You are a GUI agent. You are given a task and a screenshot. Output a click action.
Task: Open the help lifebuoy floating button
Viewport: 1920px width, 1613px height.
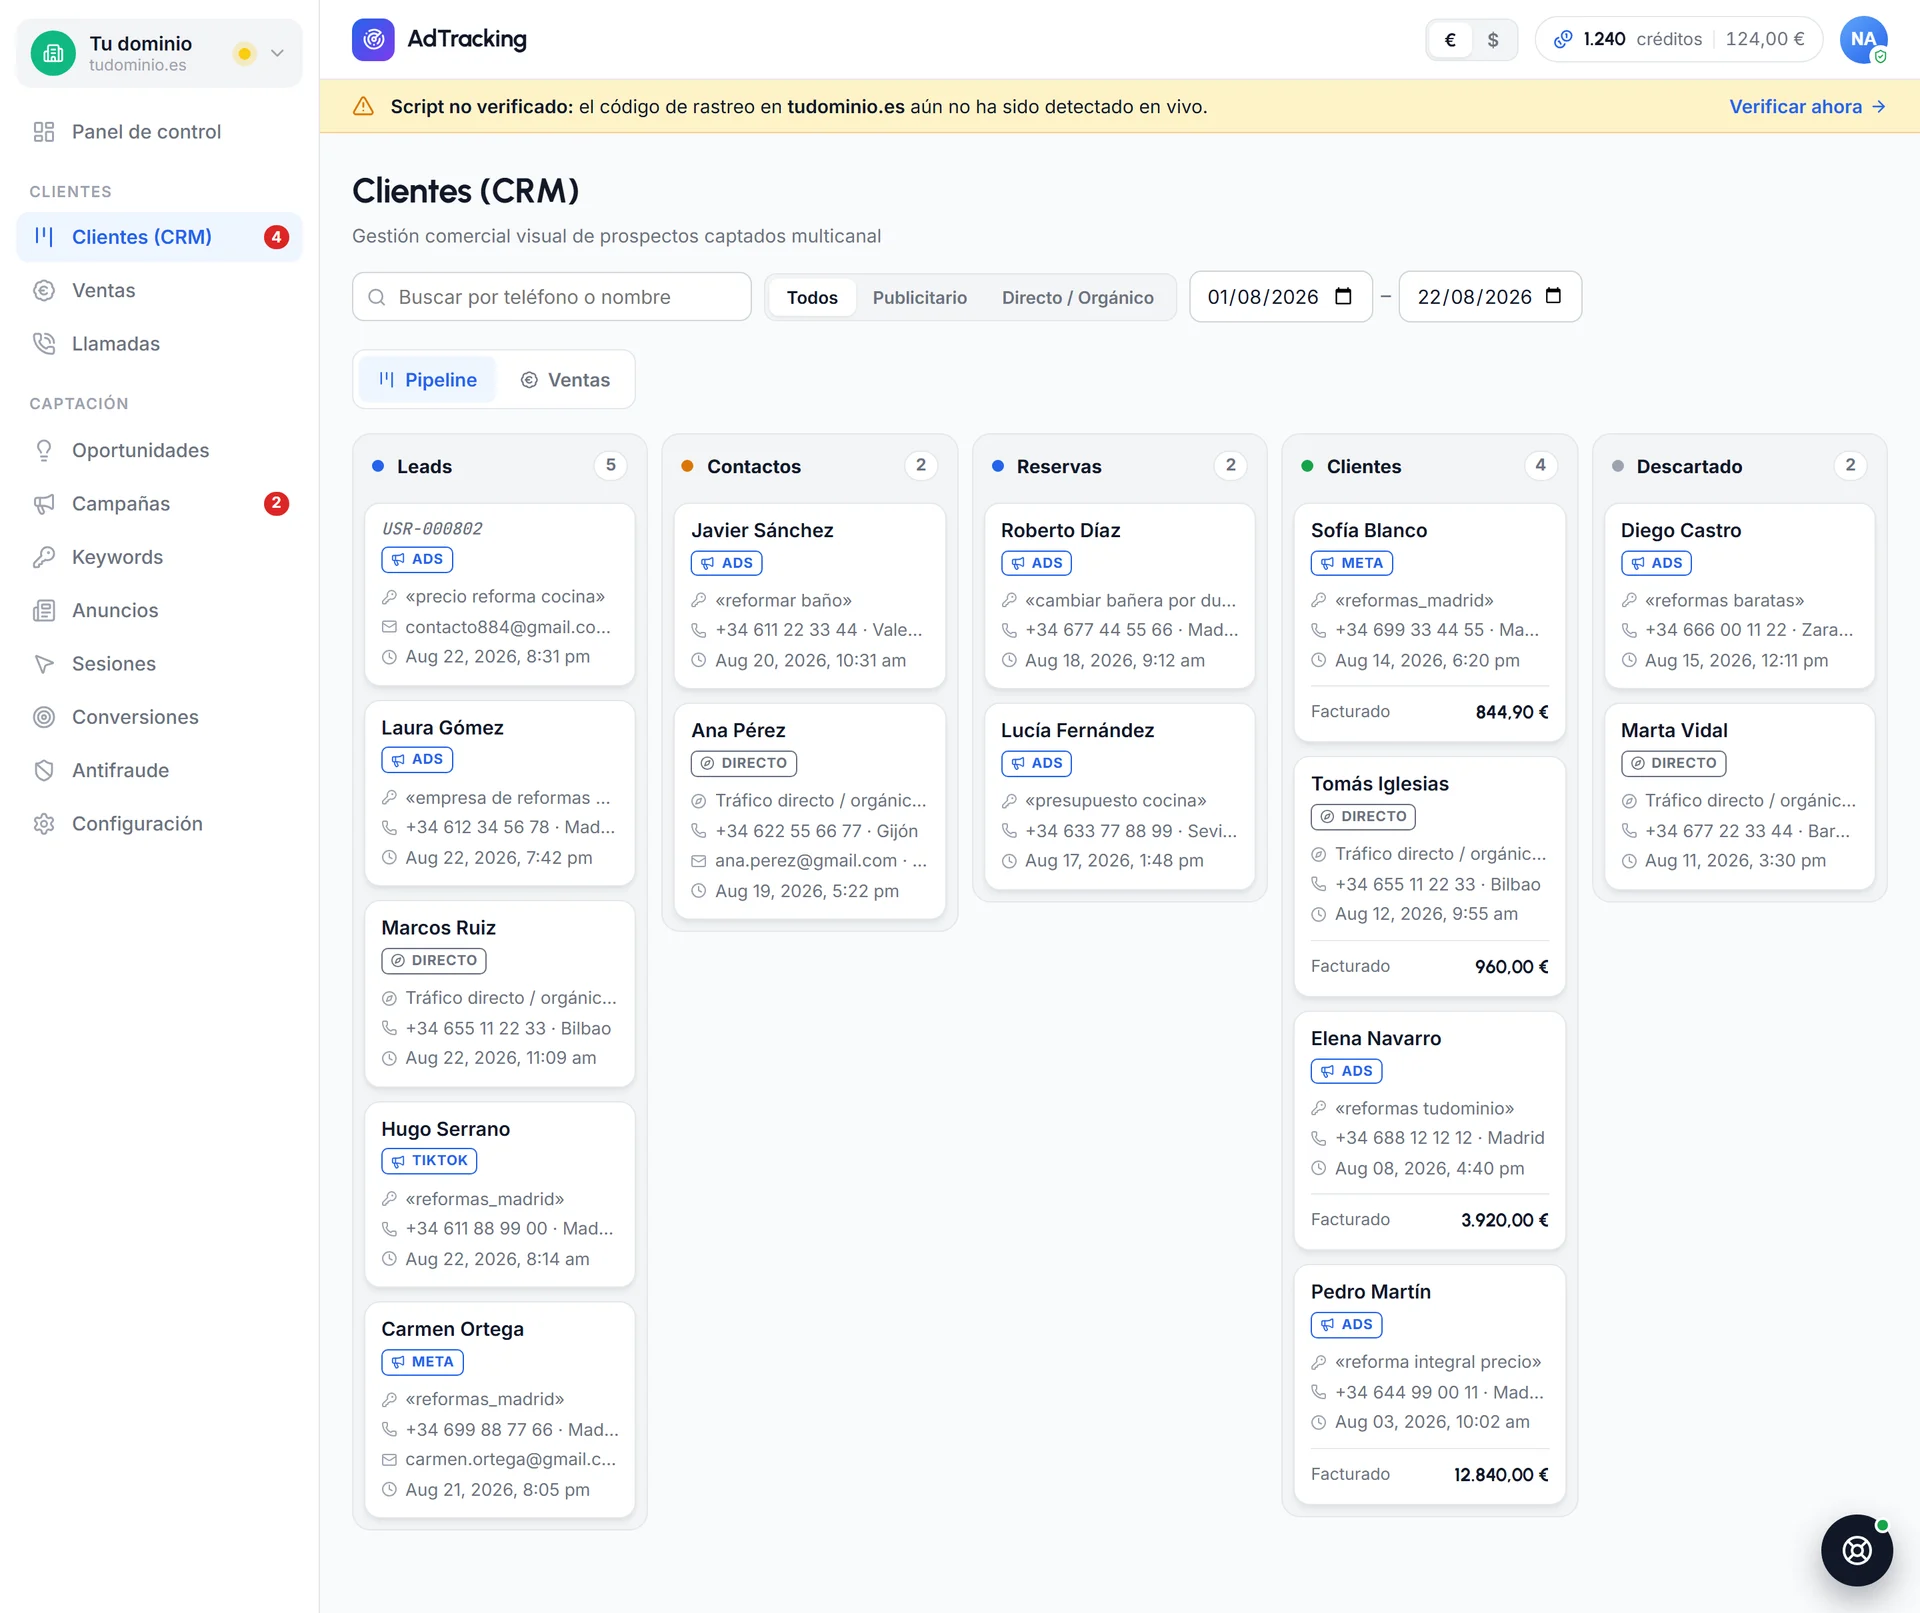click(x=1856, y=1550)
